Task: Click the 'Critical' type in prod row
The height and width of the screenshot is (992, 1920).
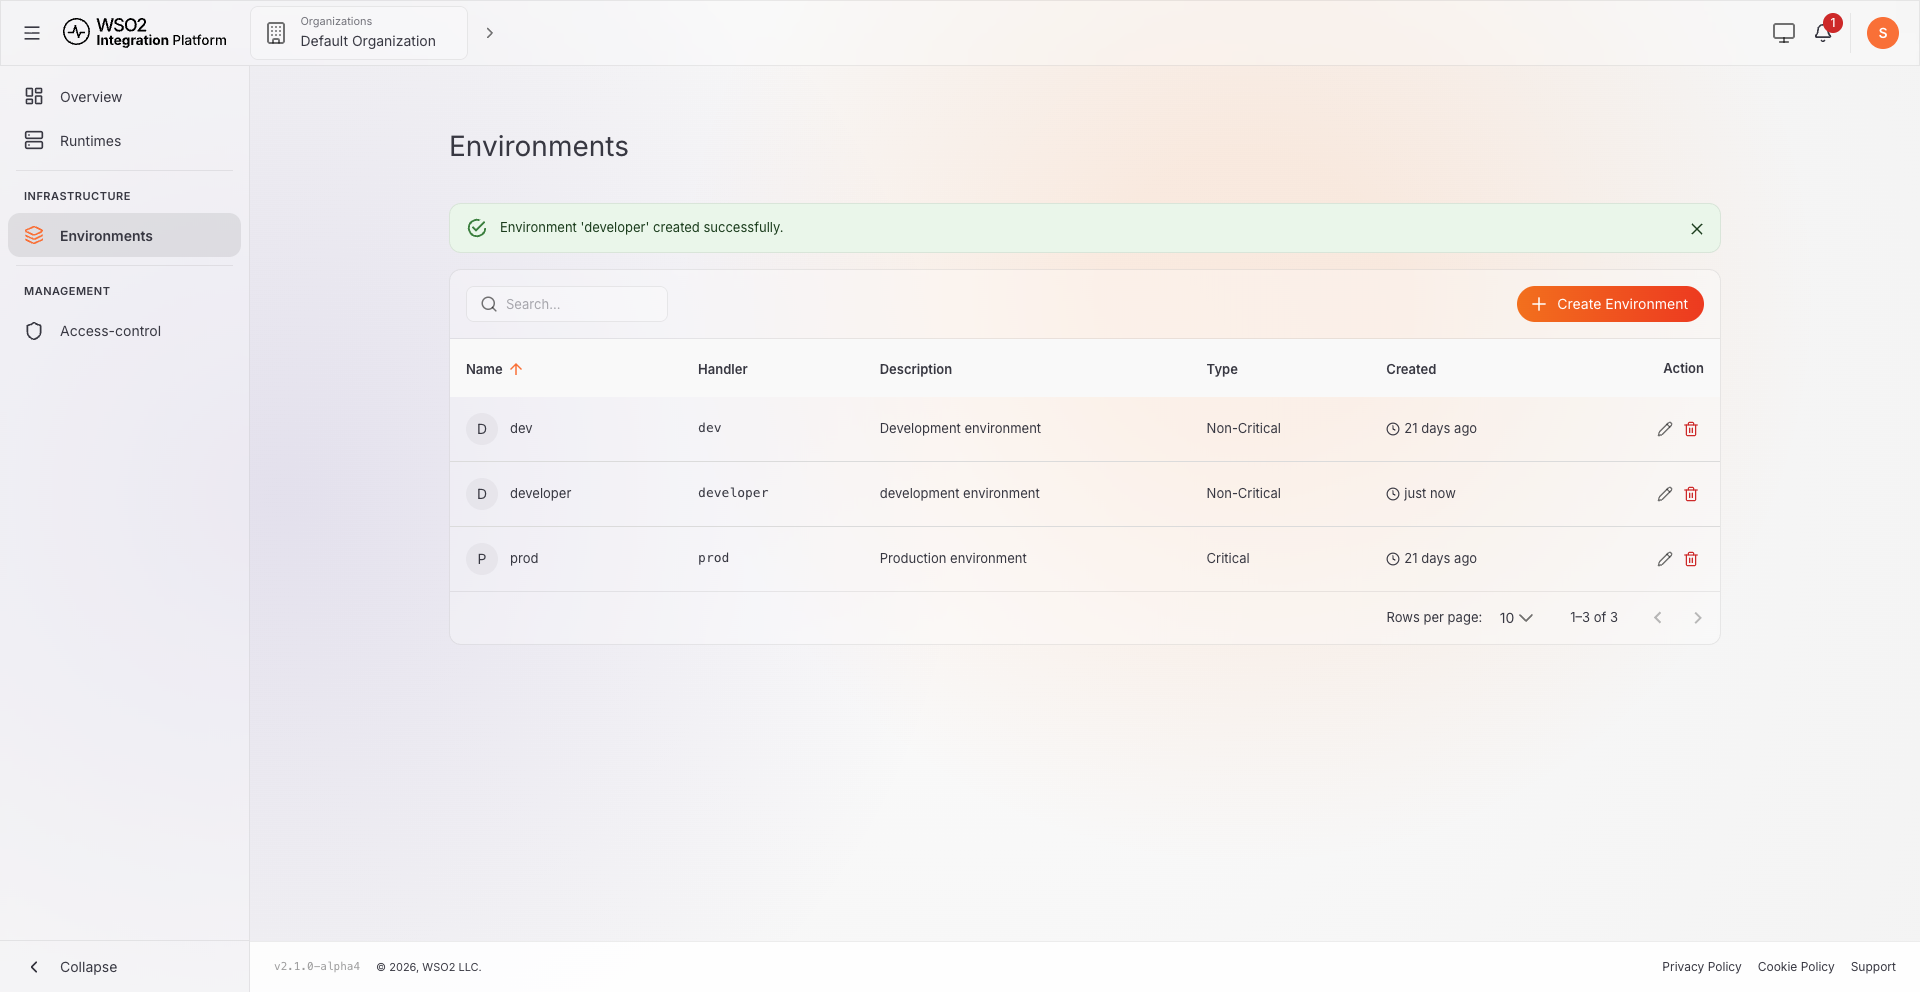Action: pyautogui.click(x=1227, y=559)
